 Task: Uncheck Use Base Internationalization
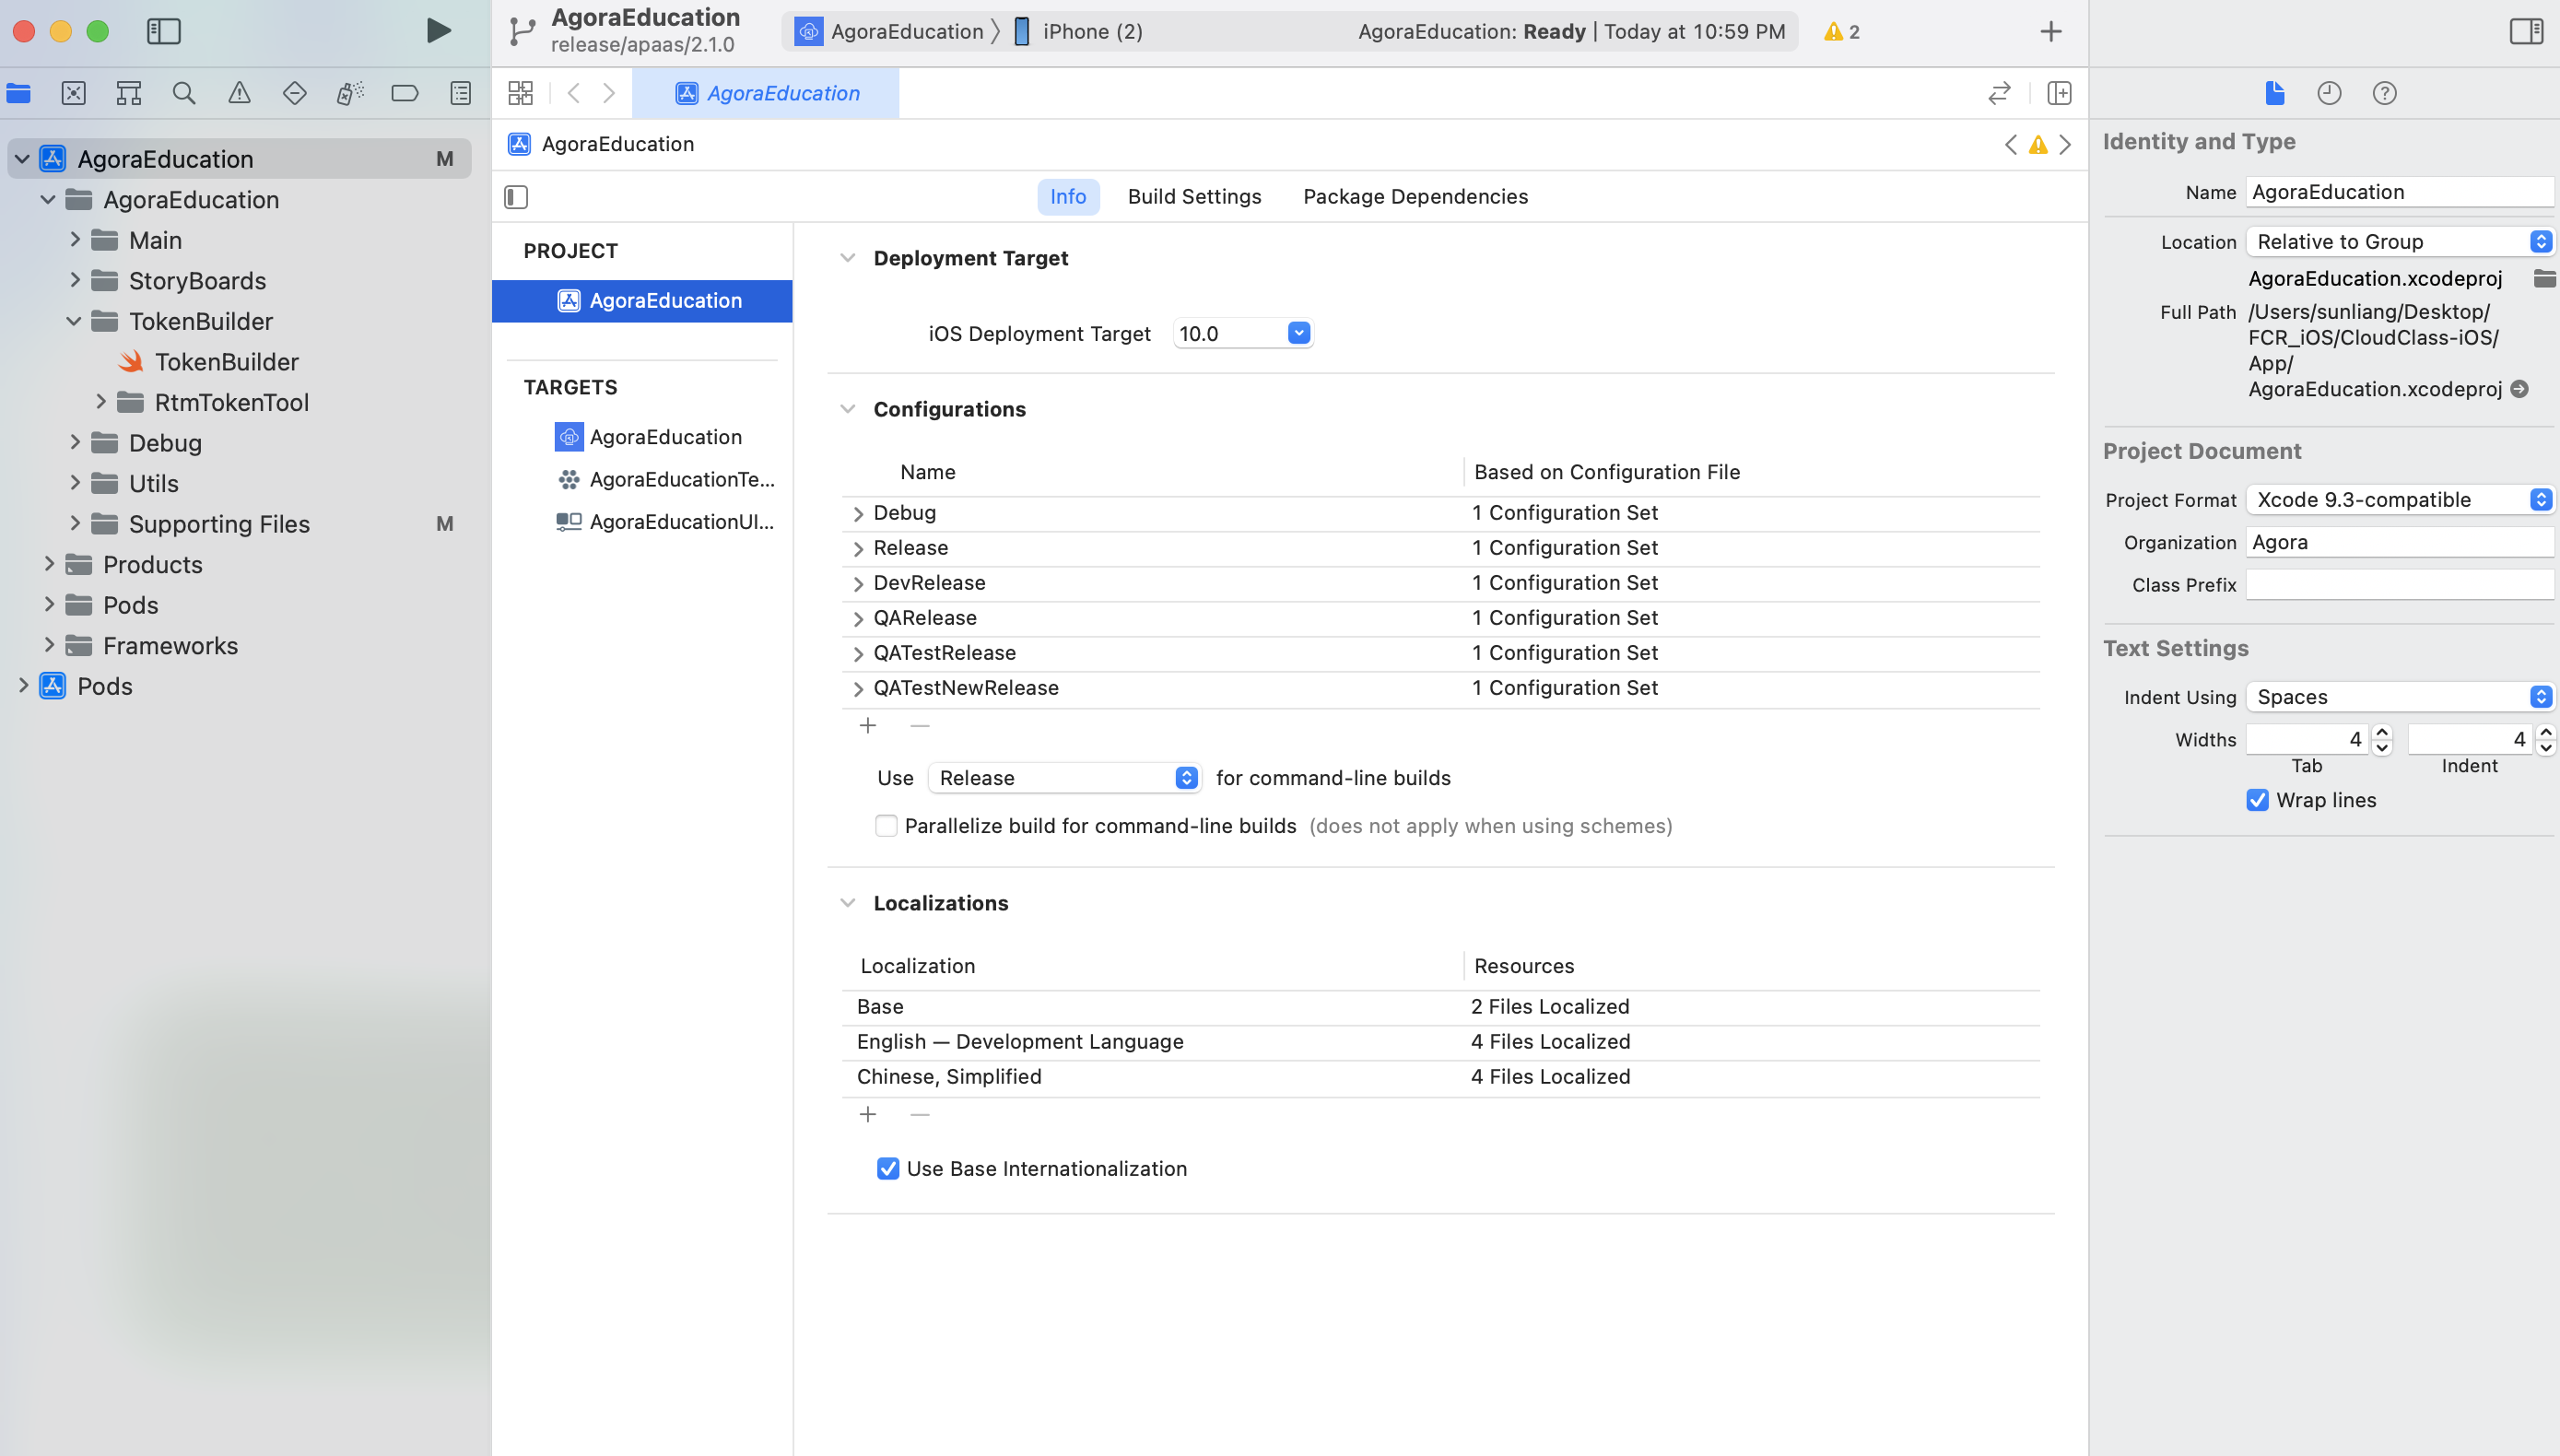(888, 1169)
